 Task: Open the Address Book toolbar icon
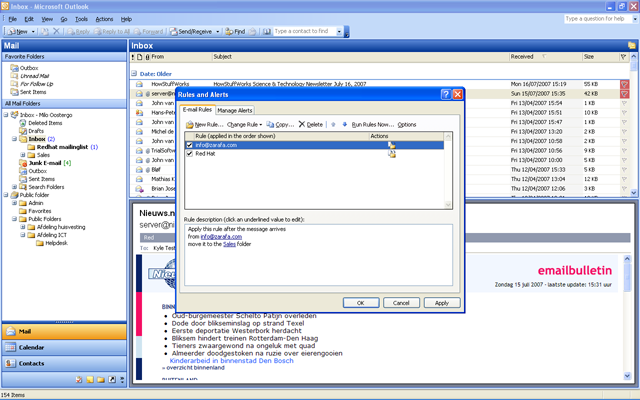point(267,31)
